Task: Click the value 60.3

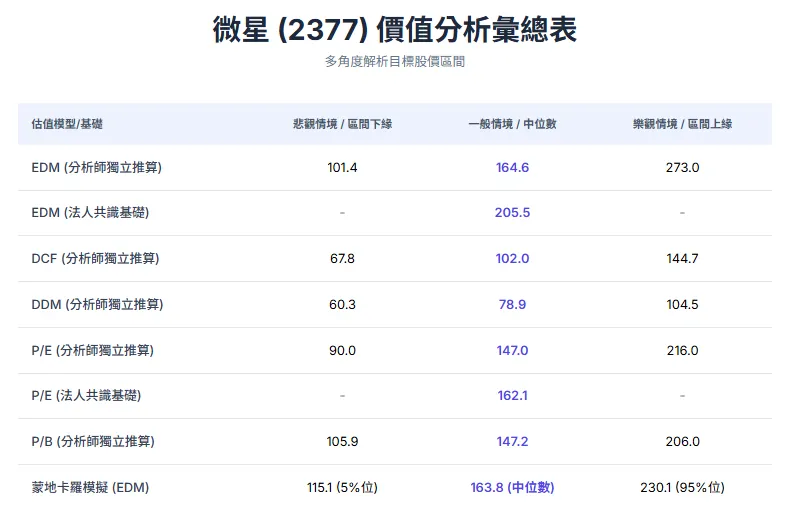Action: point(342,304)
